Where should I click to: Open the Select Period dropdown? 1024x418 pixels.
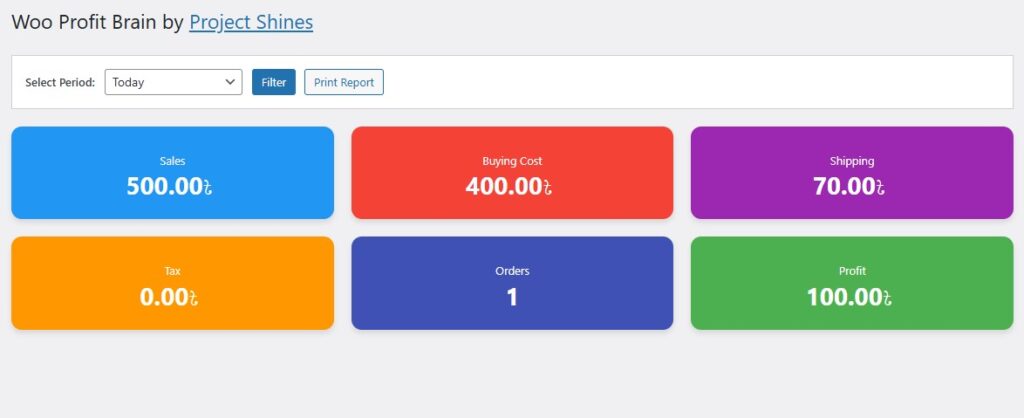[172, 82]
